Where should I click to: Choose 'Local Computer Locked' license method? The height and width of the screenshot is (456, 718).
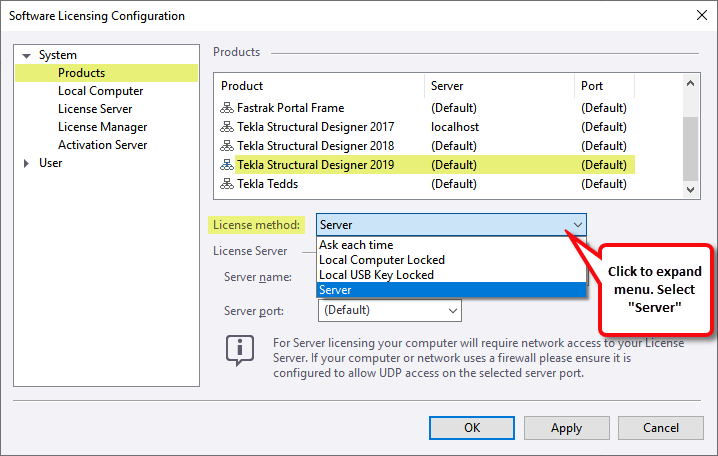381,260
